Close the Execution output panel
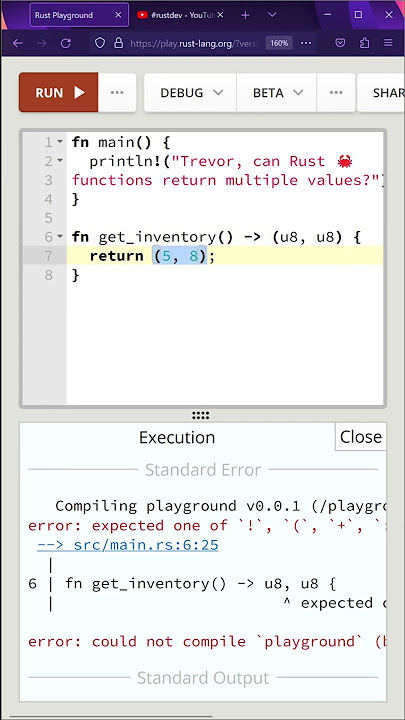The width and height of the screenshot is (405, 720). (360, 437)
